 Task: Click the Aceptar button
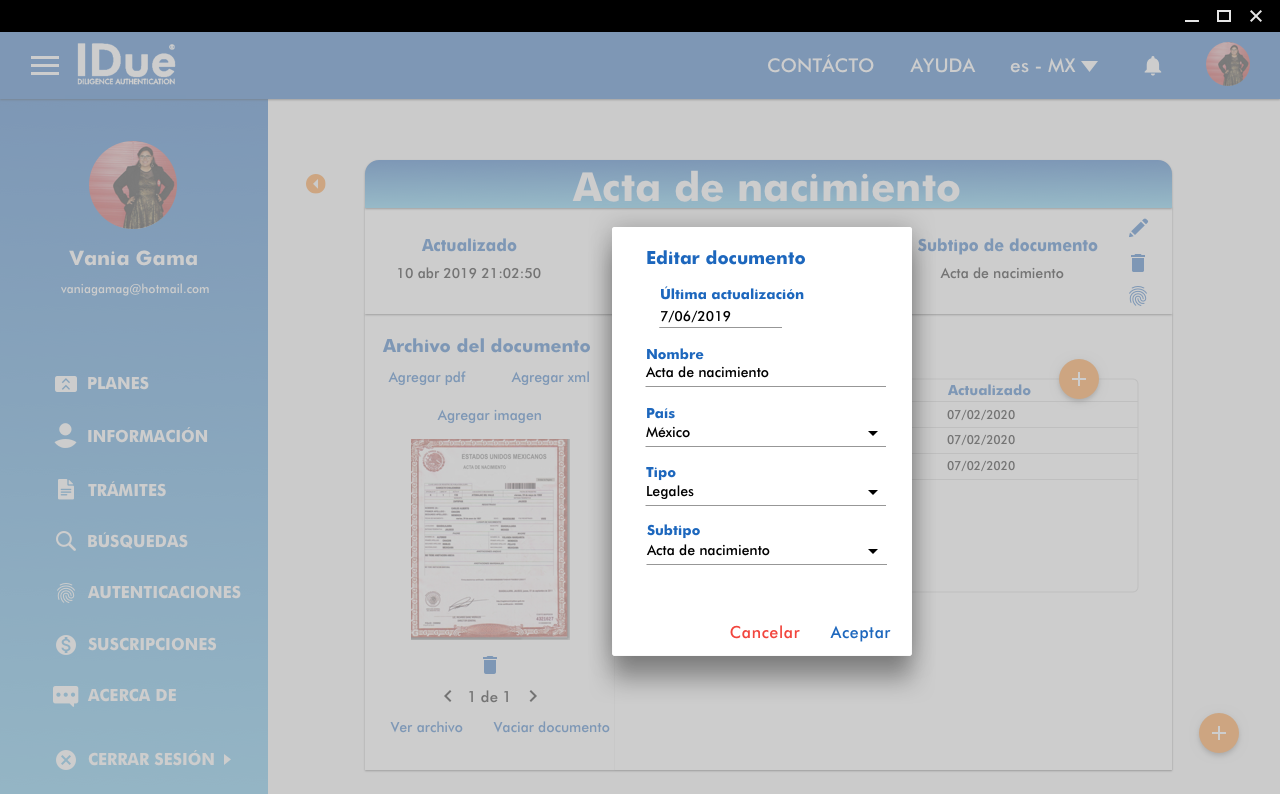(x=860, y=632)
